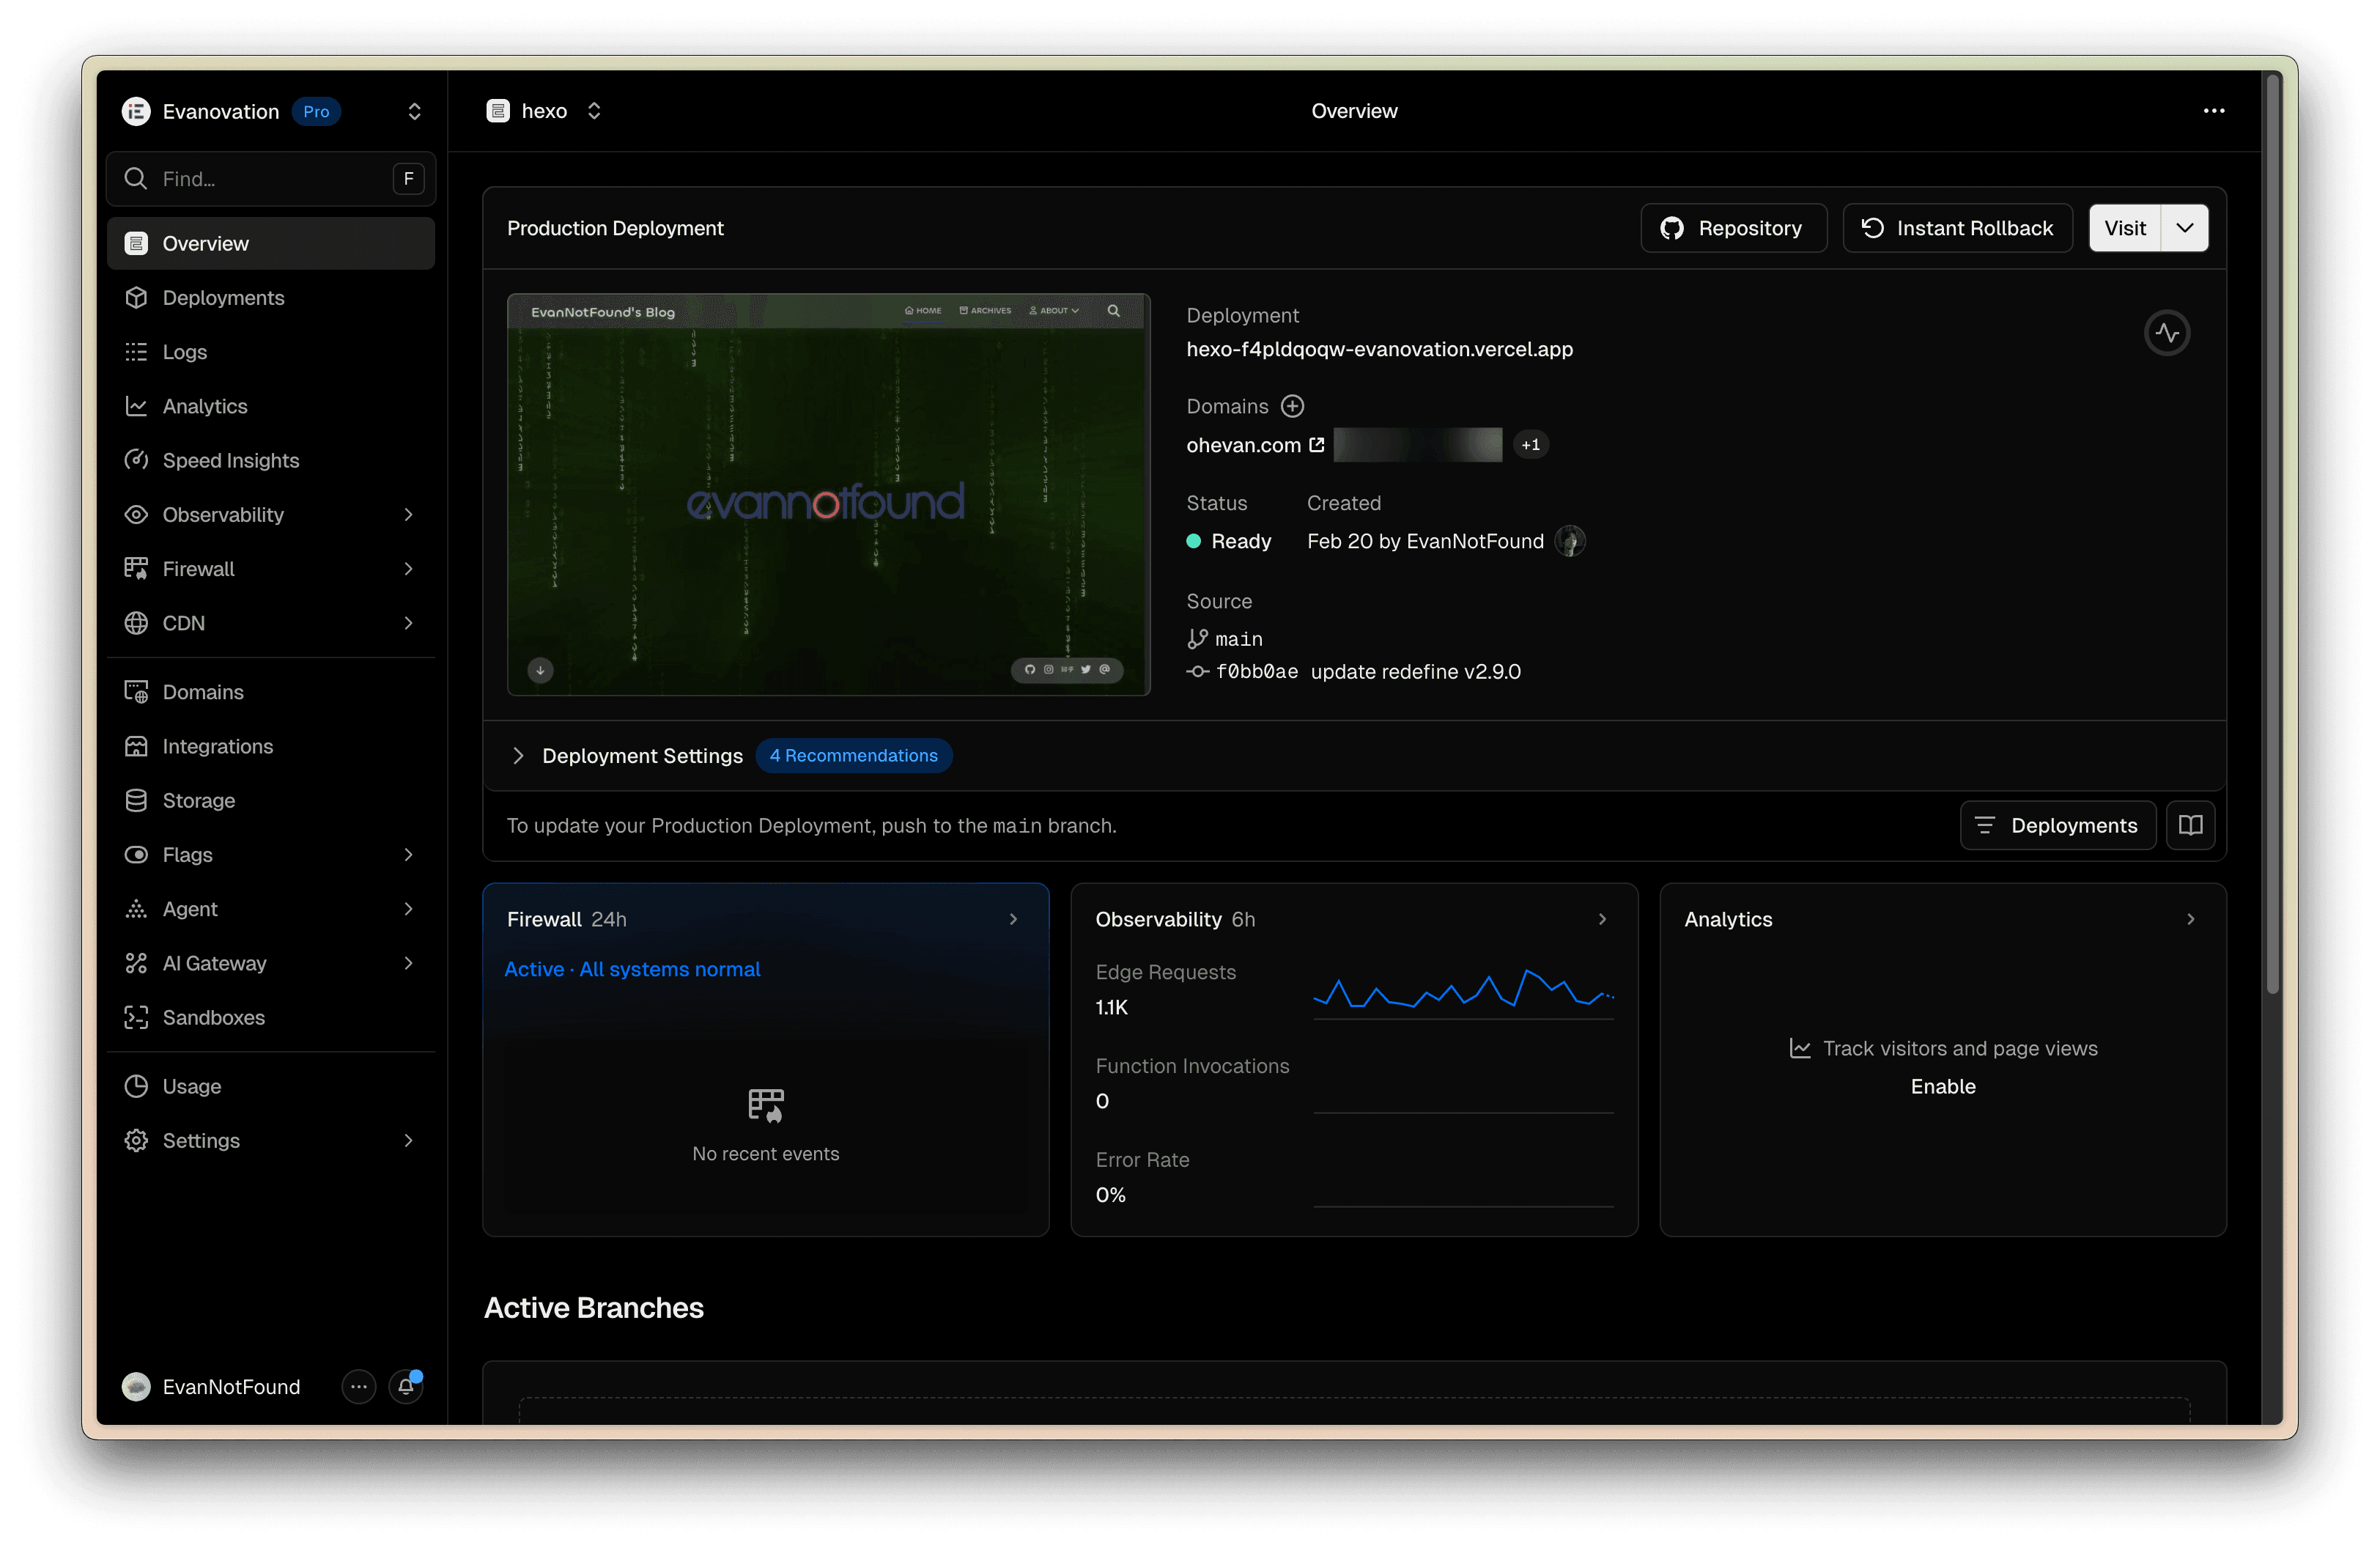Image resolution: width=2380 pixels, height=1548 pixels.
Task: Open the Firewall section
Action: (x=198, y=568)
